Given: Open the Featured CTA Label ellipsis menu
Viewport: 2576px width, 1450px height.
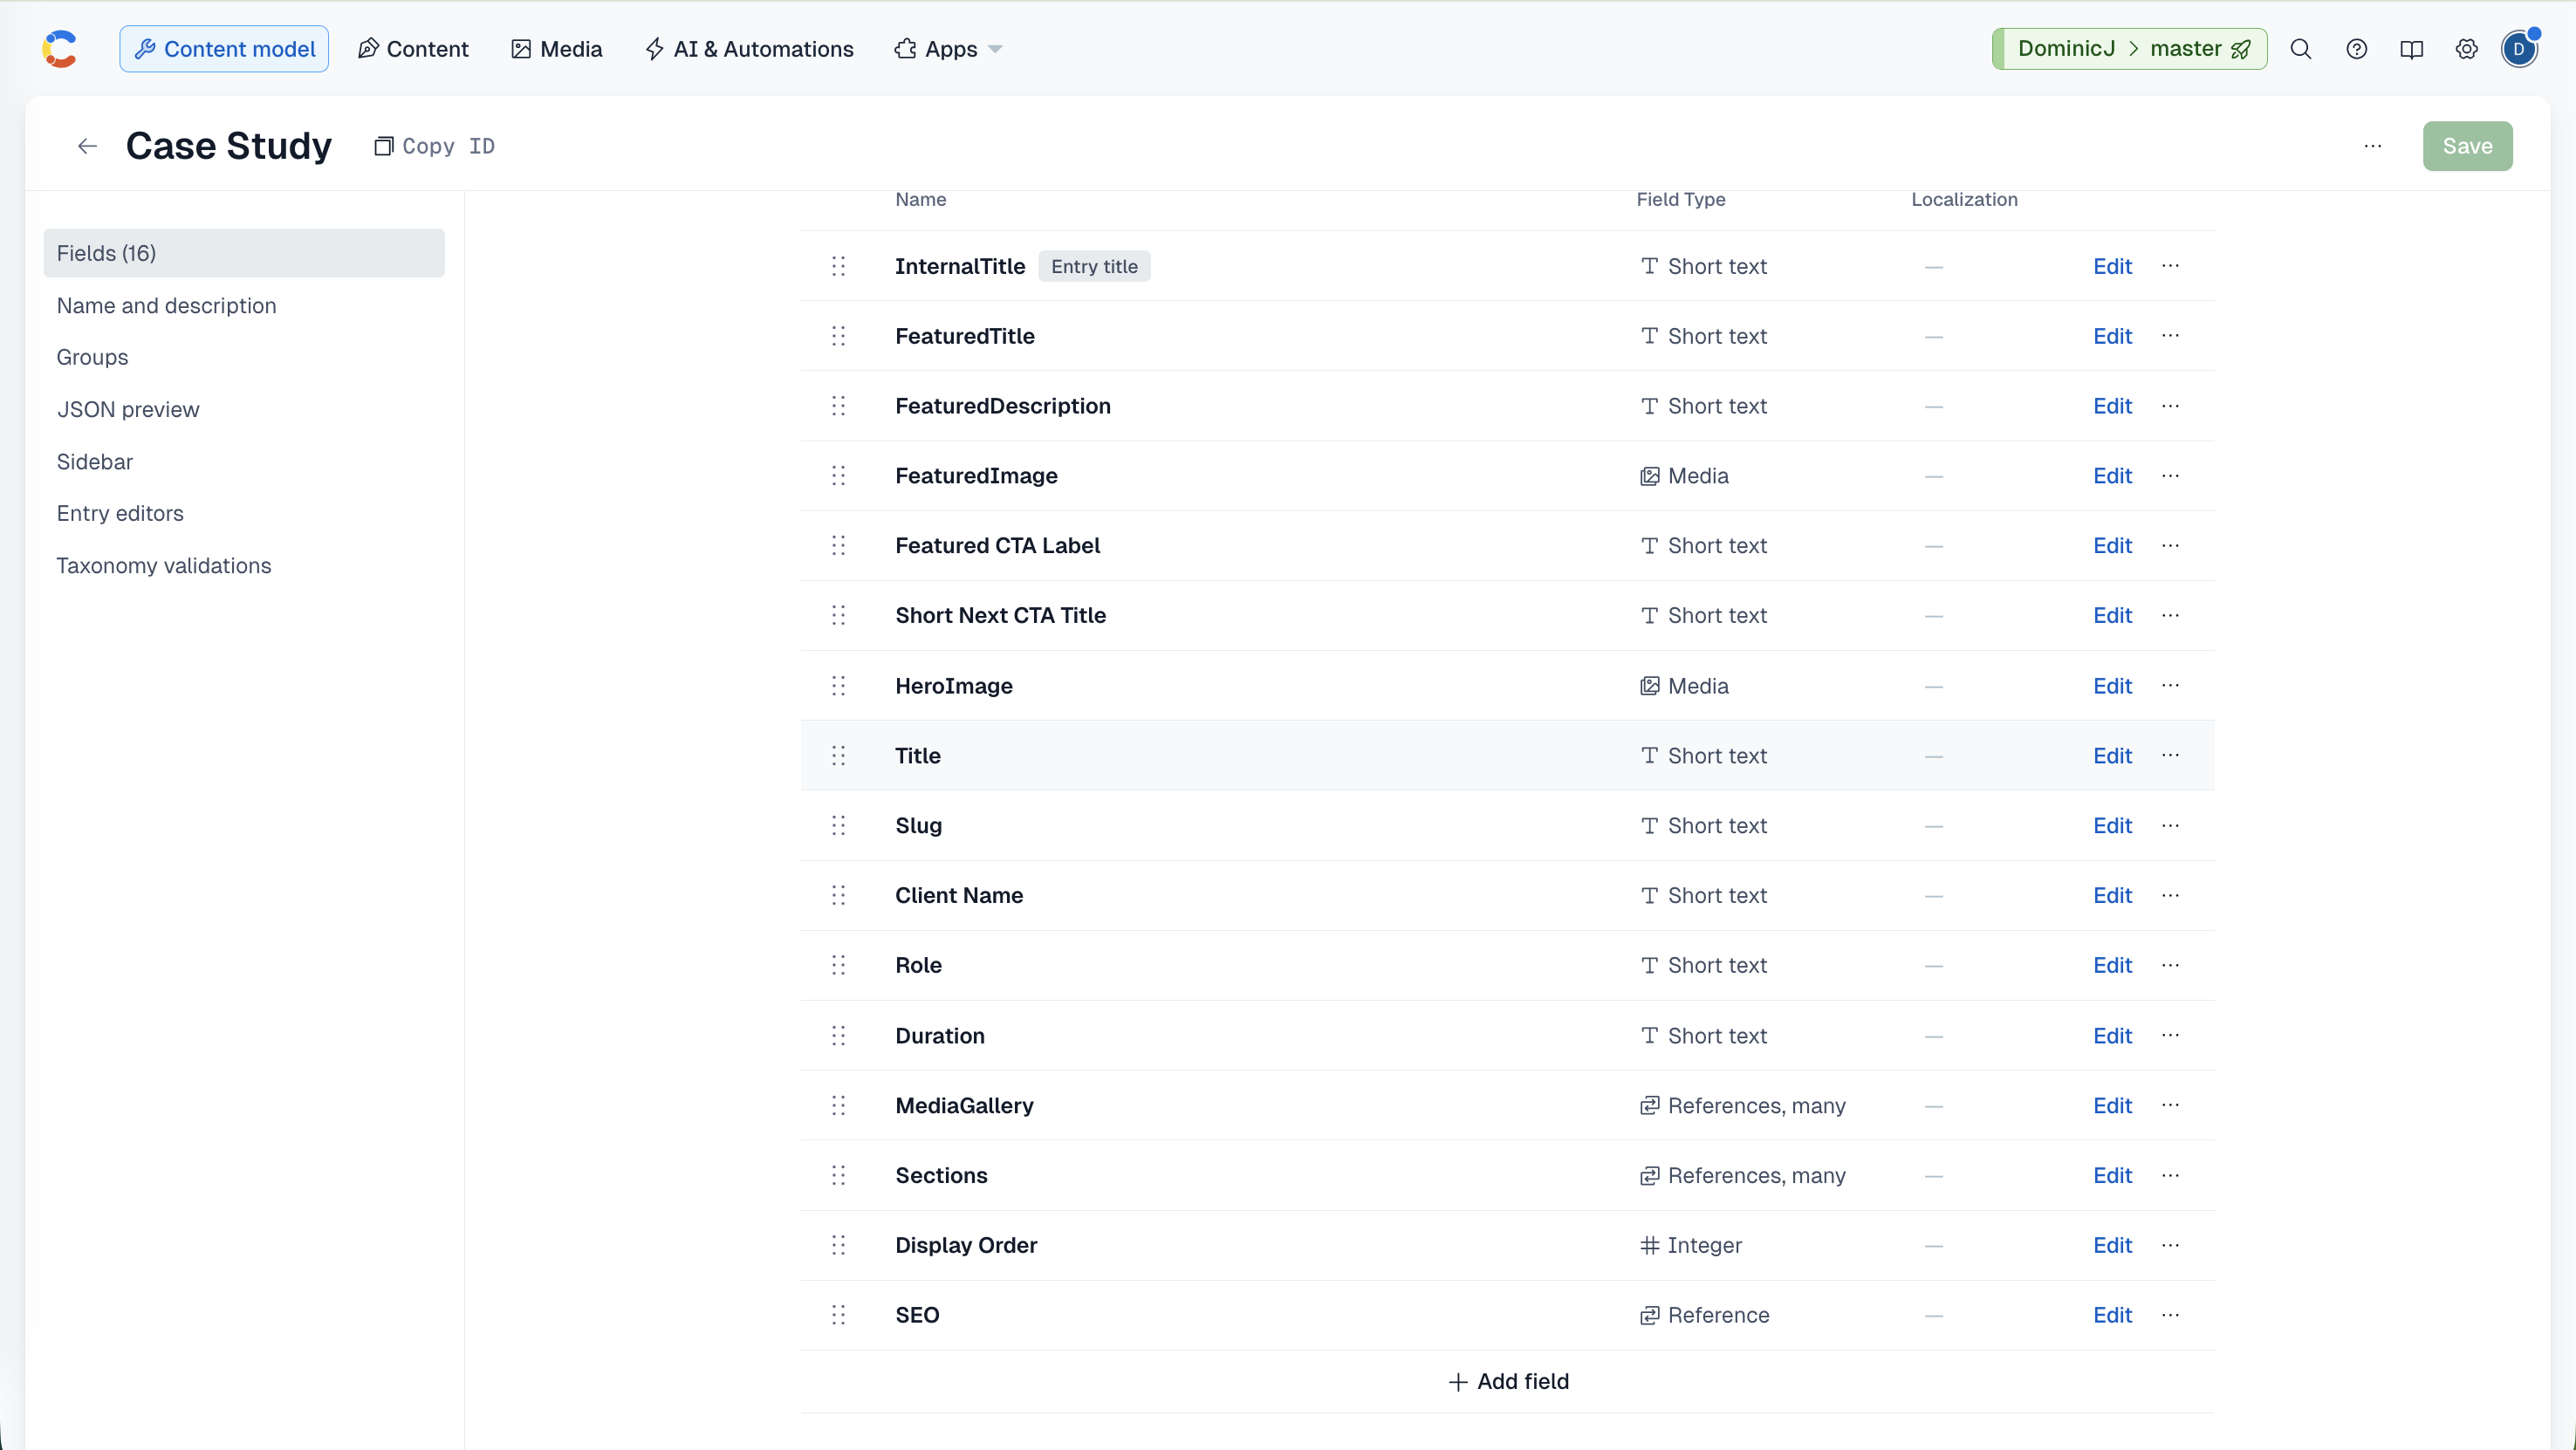Looking at the screenshot, I should pyautogui.click(x=2170, y=546).
